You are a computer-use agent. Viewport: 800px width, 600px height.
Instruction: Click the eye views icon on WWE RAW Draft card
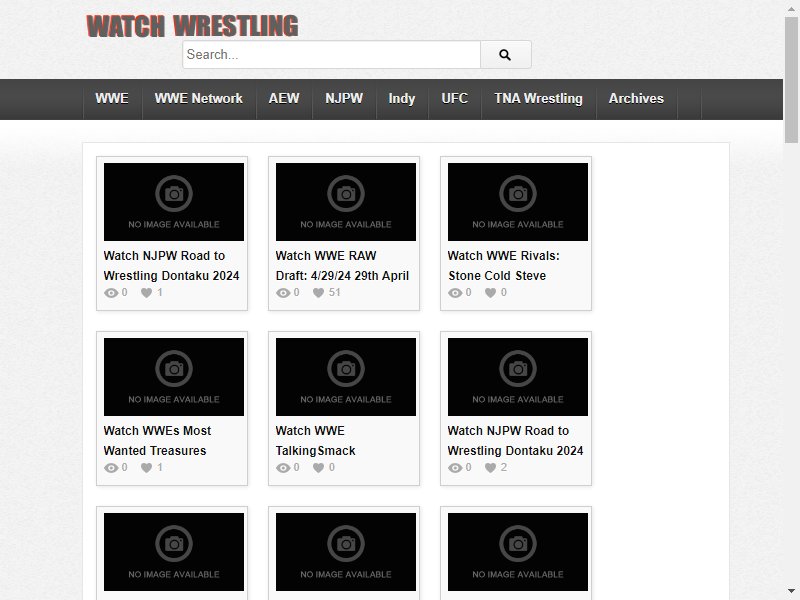coord(283,293)
